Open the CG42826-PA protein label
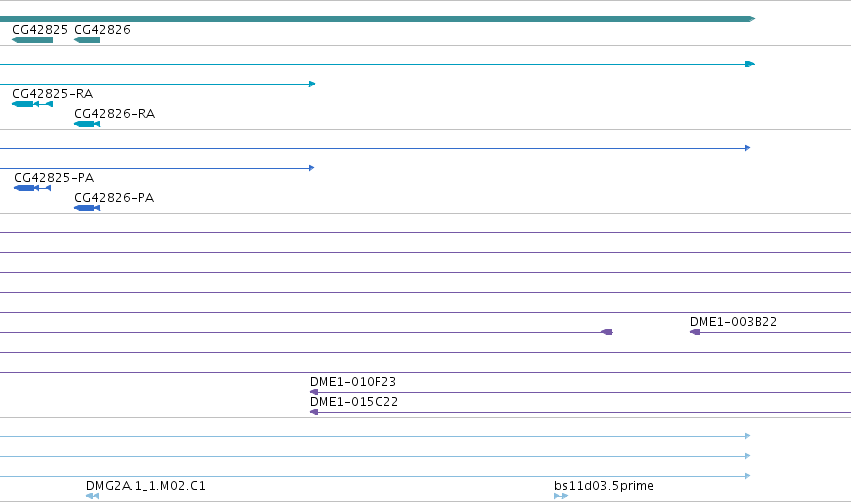 tap(114, 198)
